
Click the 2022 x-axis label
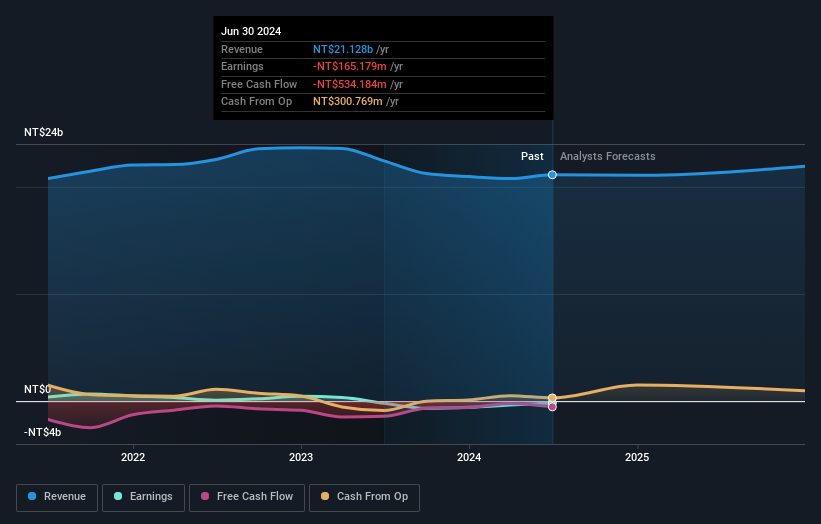click(133, 457)
